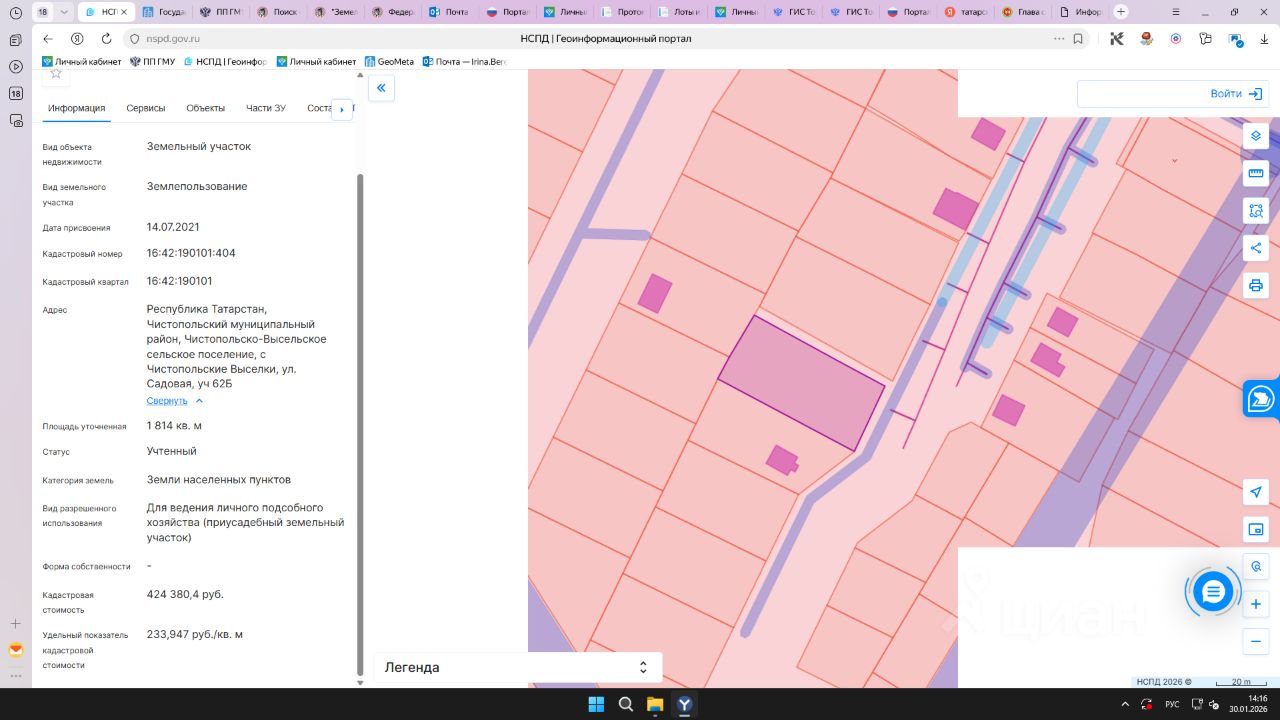Collapse the left info panel
Screen dimensions: 1280x720
click(x=381, y=88)
